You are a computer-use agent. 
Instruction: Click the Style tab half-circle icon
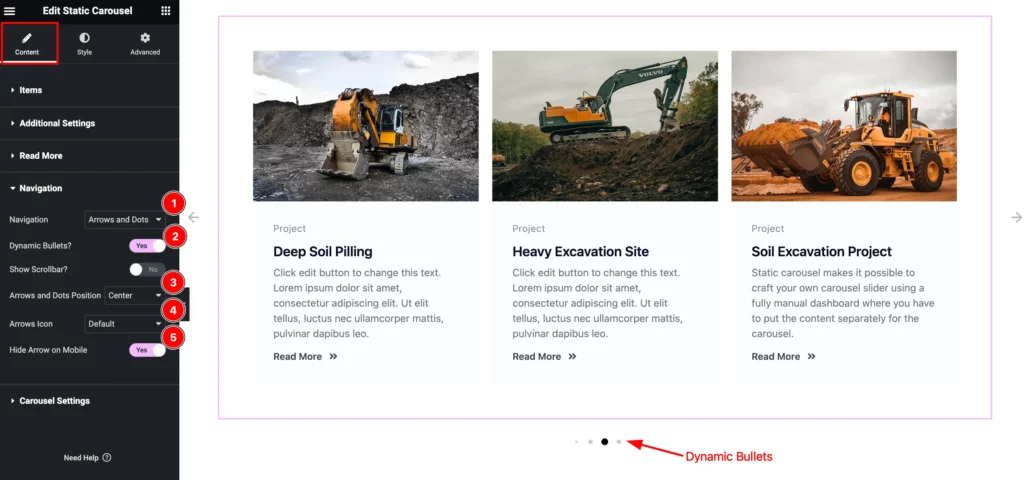coord(84,39)
